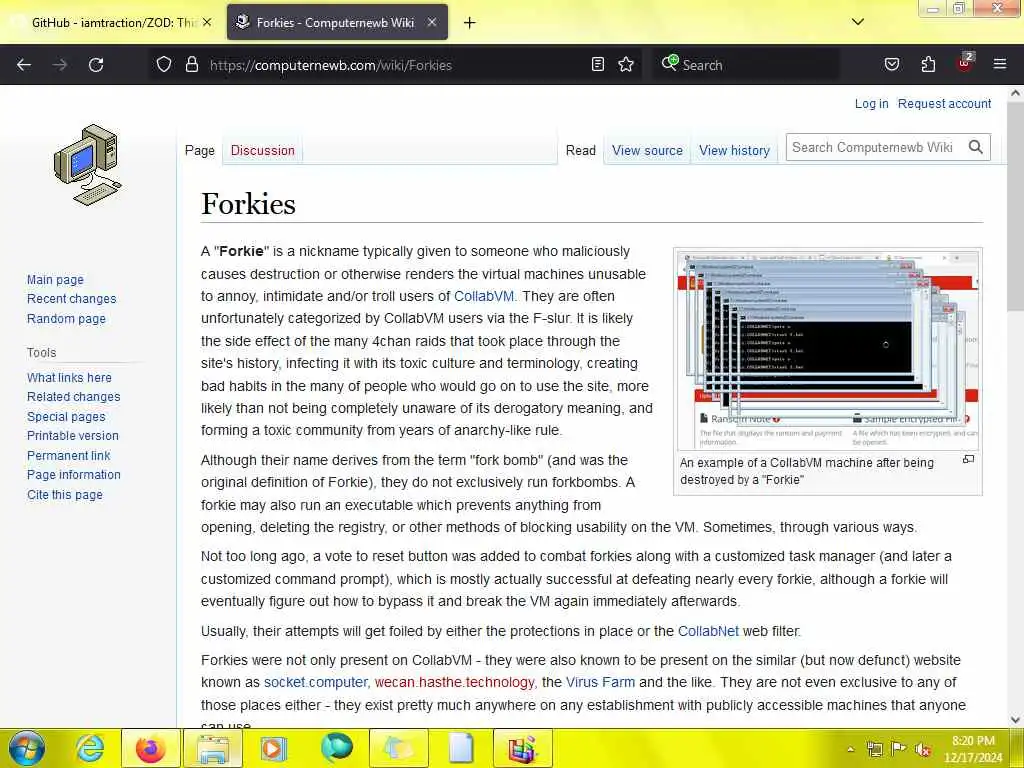The image size is (1024, 768).
Task: Open the destroyed CollabVM machine thumbnail
Action: pyautogui.click(x=827, y=351)
